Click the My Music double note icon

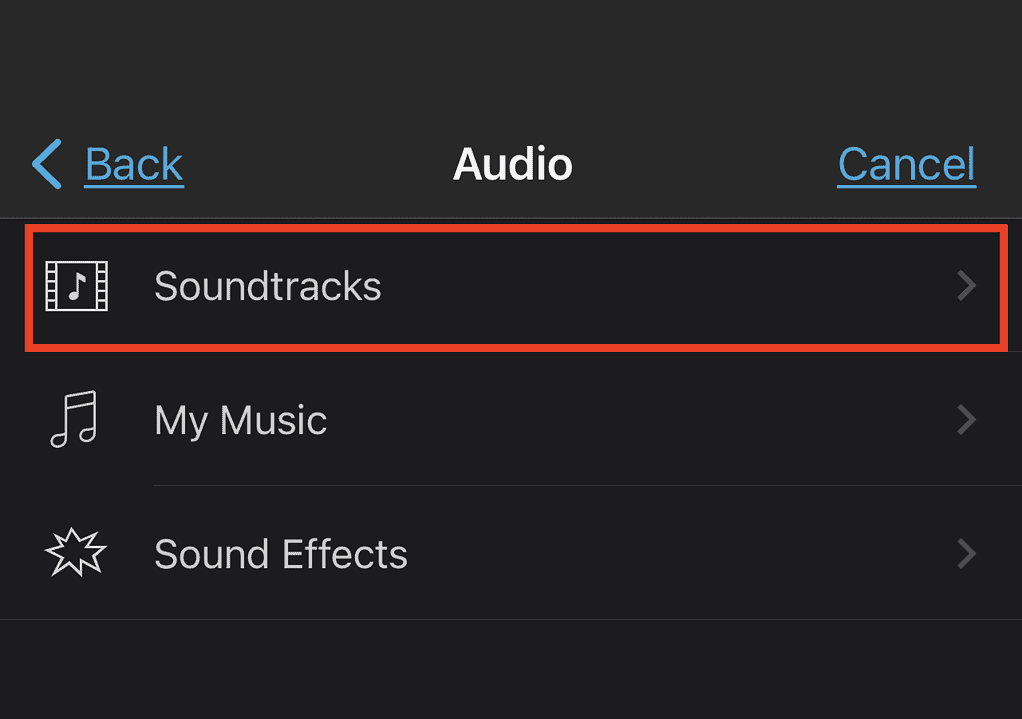click(74, 418)
